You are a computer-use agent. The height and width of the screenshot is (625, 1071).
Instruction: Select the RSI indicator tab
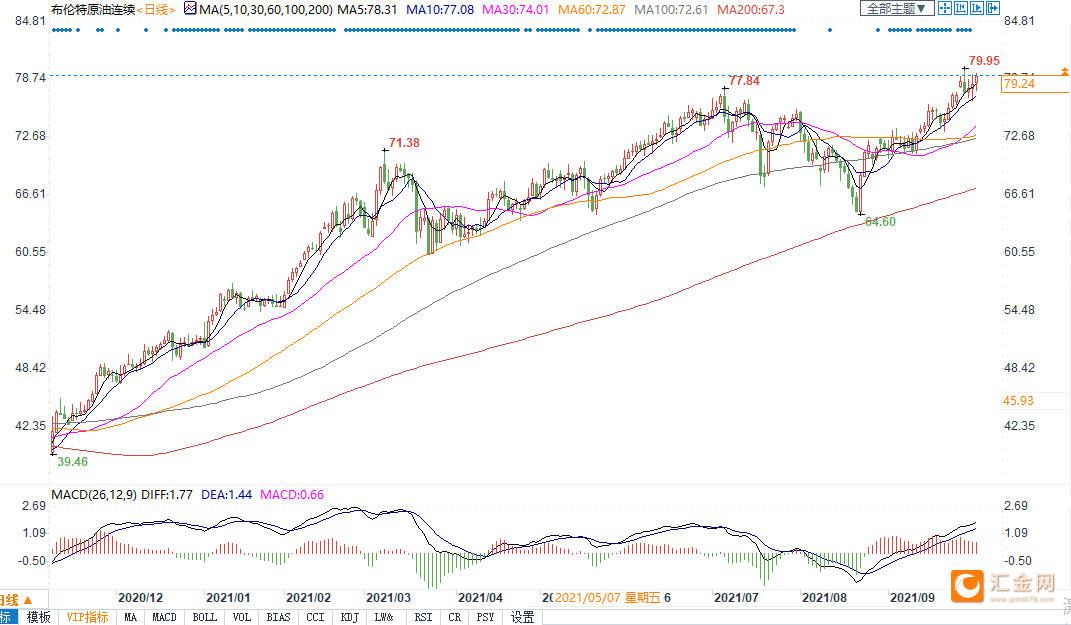pos(423,617)
